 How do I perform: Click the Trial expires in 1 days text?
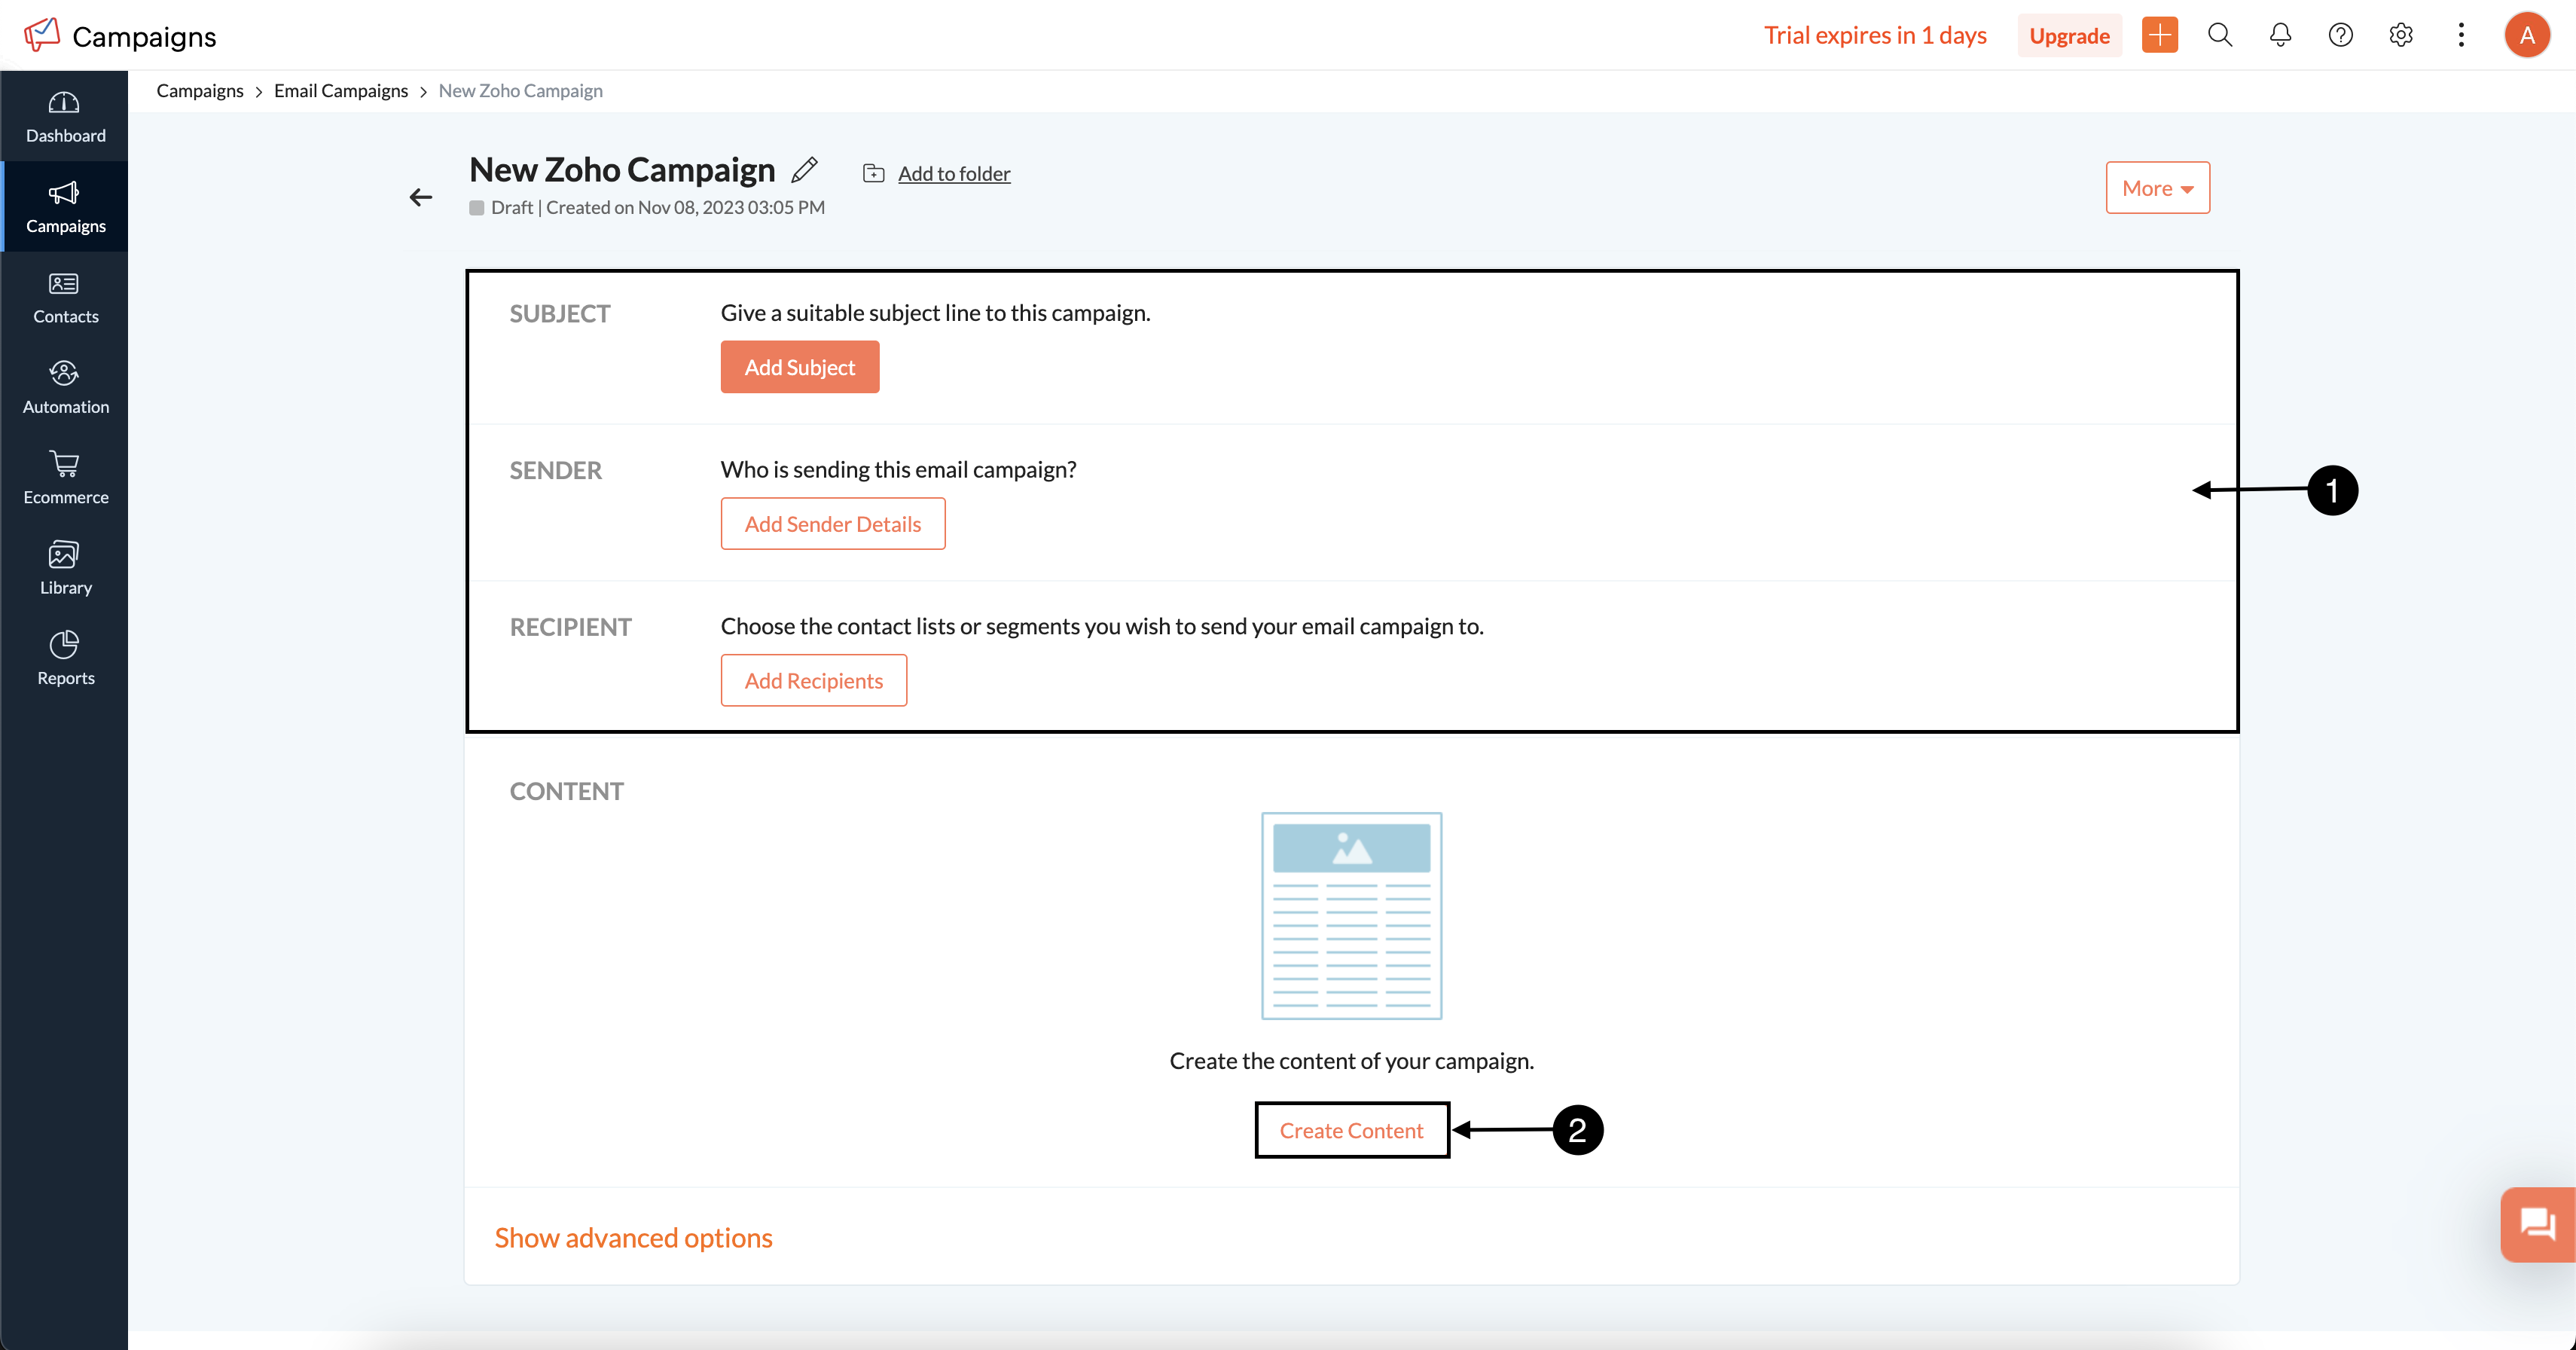1875,35
